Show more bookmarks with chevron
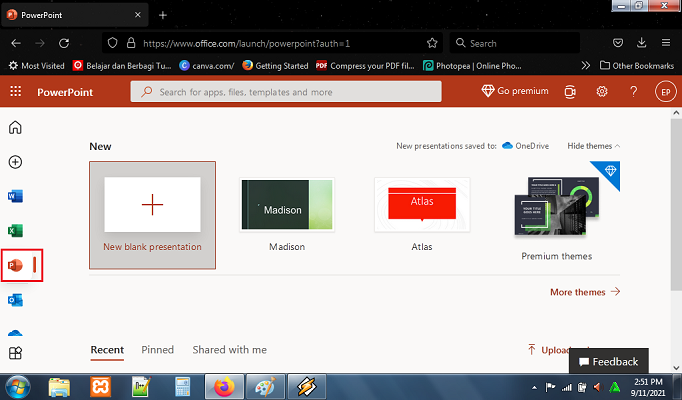Viewport: 682px width, 400px height. click(586, 66)
